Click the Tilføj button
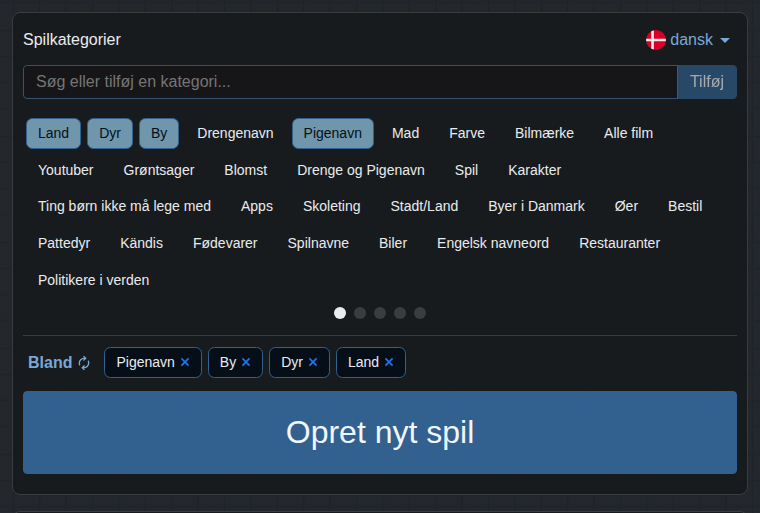This screenshot has height=513, width=760. [x=707, y=82]
